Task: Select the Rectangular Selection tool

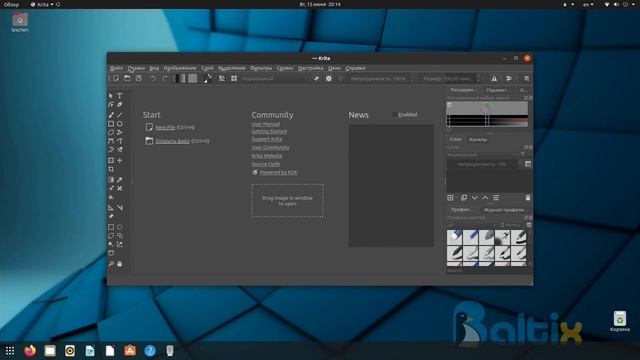Action: pyautogui.click(x=111, y=227)
